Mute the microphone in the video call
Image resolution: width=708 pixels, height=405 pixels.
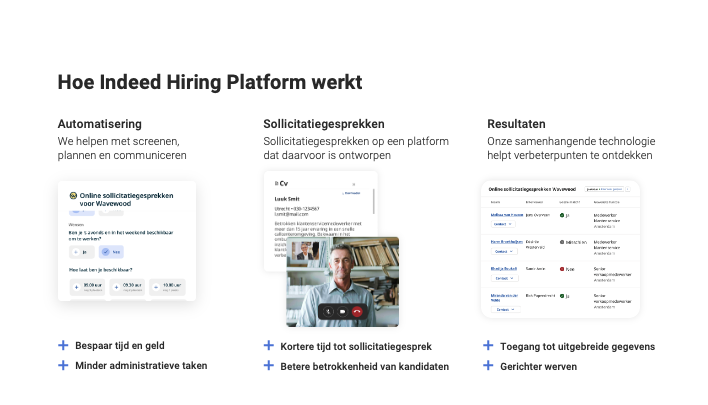click(328, 312)
